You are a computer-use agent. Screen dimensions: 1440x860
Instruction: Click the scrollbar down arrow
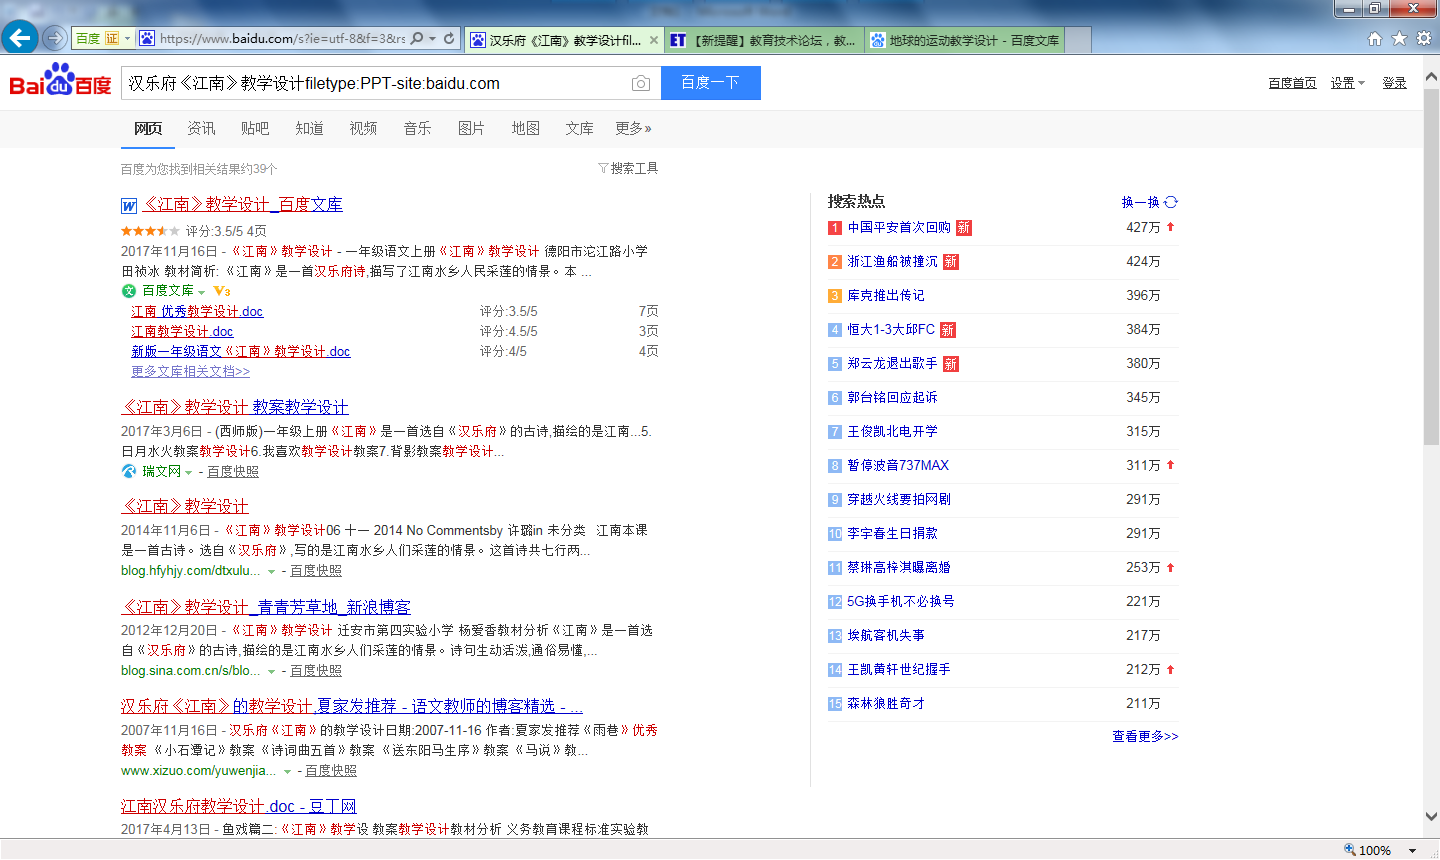[x=1431, y=816]
